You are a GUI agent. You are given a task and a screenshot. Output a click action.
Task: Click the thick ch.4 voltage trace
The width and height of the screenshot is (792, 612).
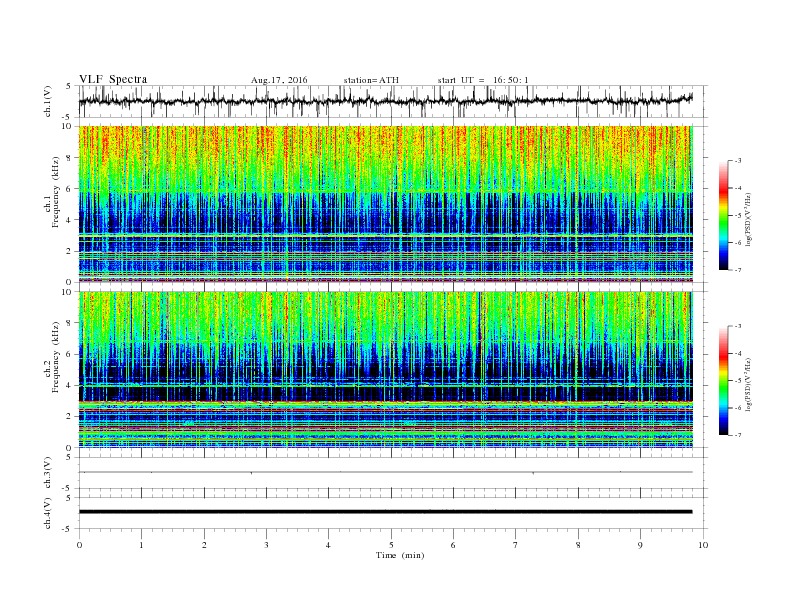pos(385,512)
